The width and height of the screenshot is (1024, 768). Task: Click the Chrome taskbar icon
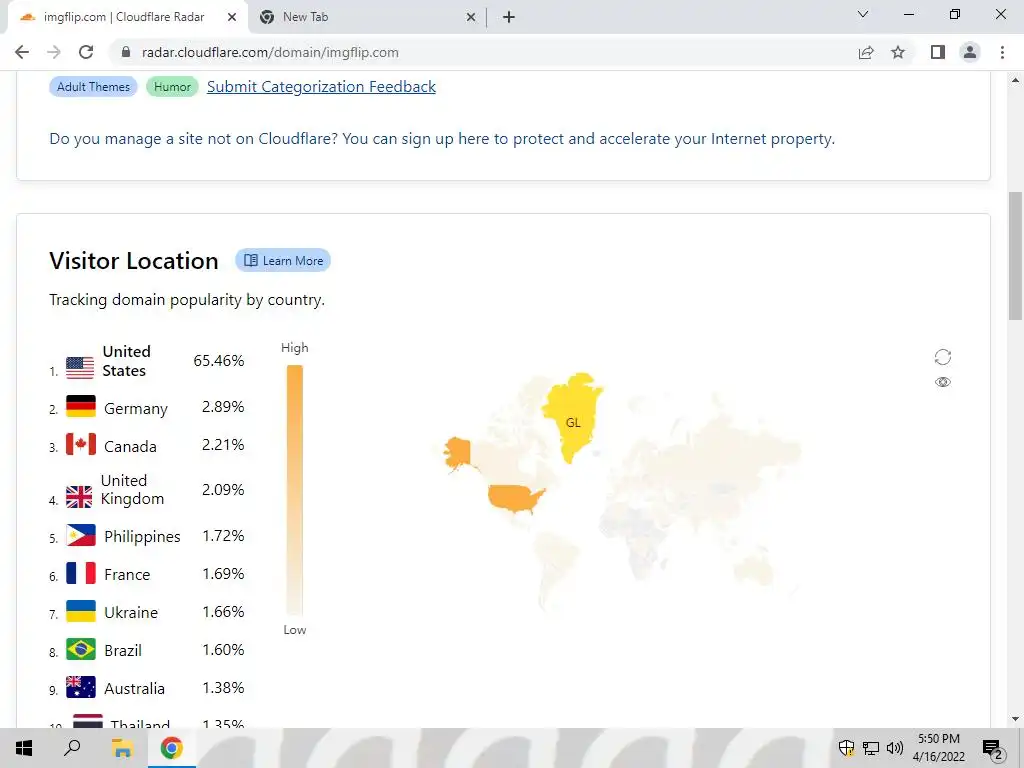[171, 748]
